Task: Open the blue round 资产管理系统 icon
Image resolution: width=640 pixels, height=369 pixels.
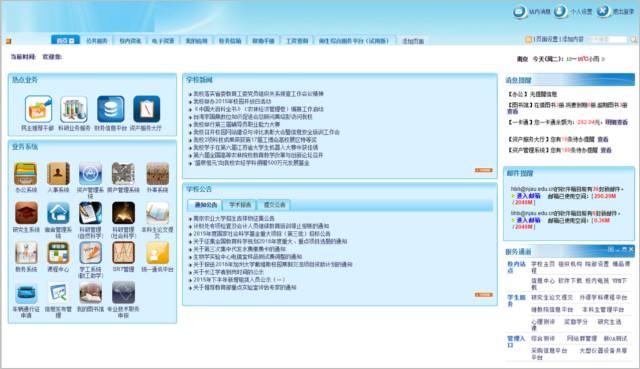Action: [91, 173]
